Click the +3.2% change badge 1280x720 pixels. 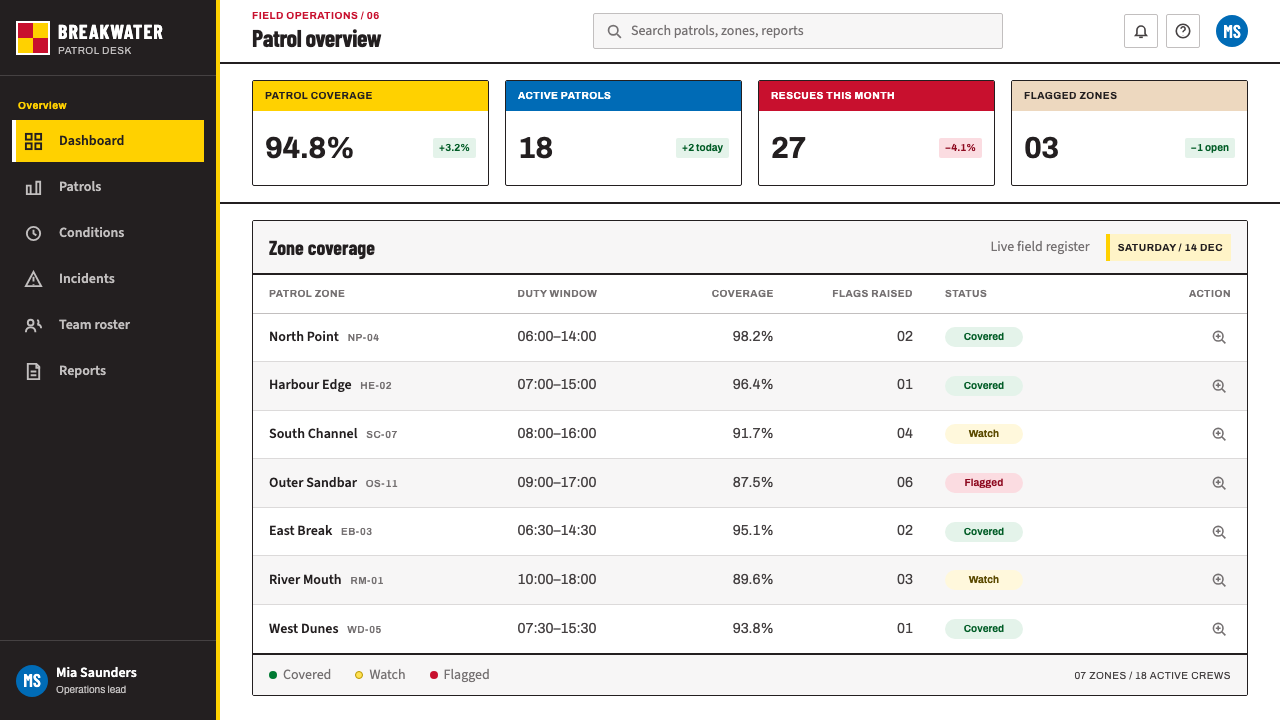pyautogui.click(x=454, y=148)
